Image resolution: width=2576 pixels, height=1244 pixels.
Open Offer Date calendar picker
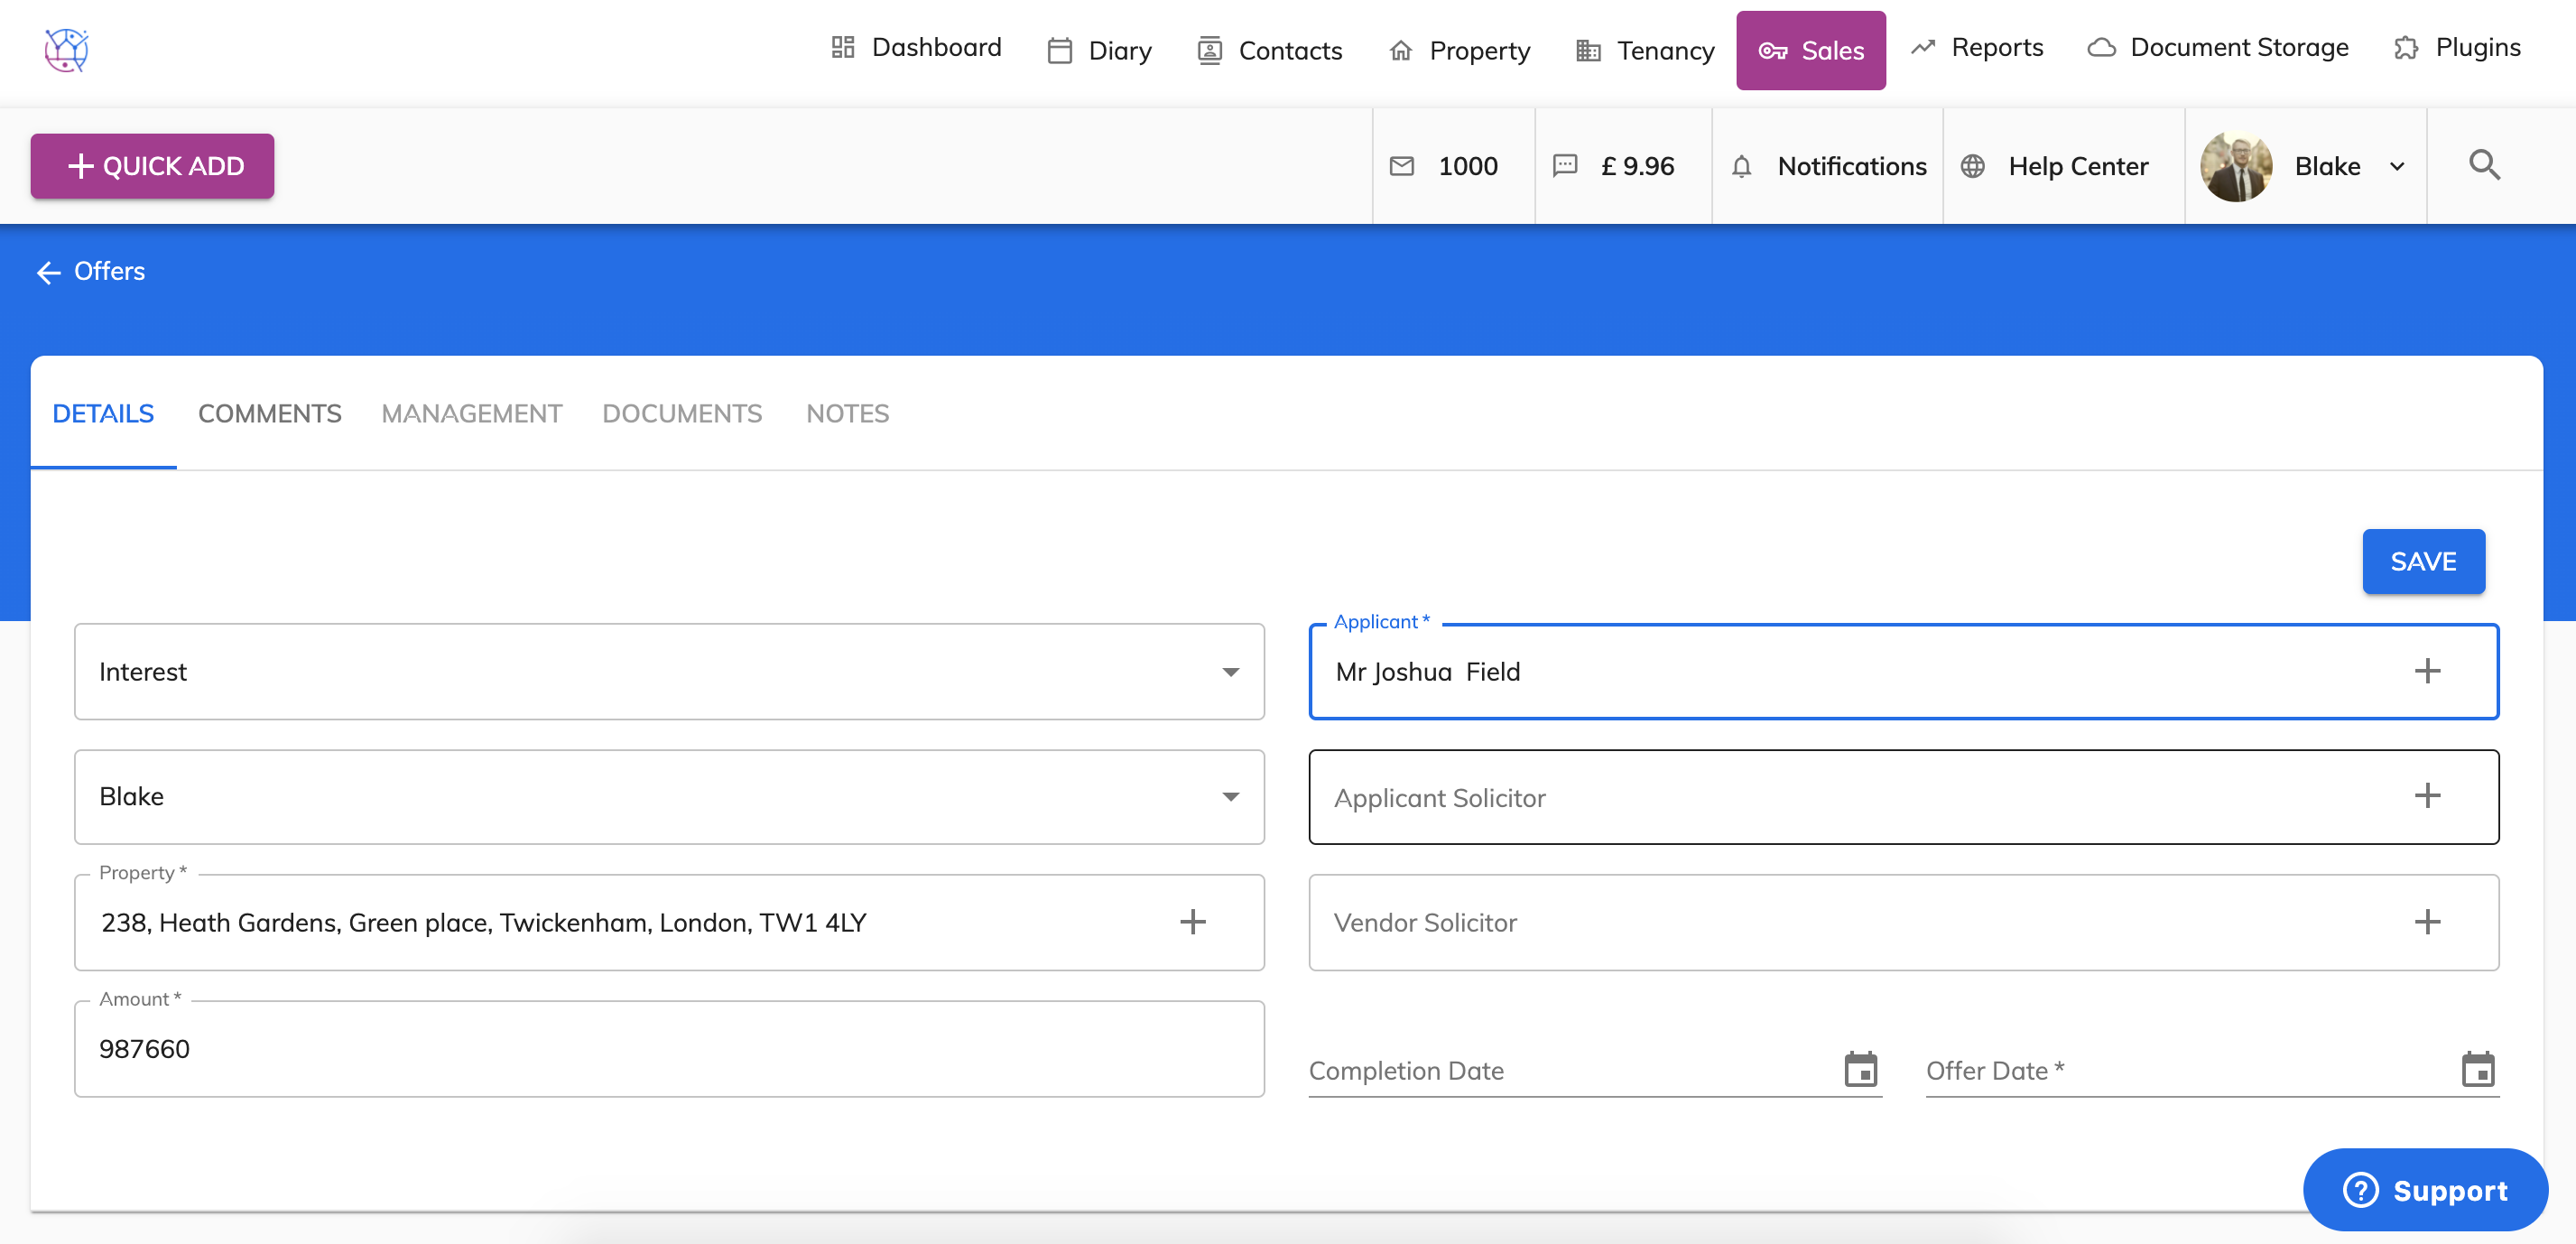2477,1069
